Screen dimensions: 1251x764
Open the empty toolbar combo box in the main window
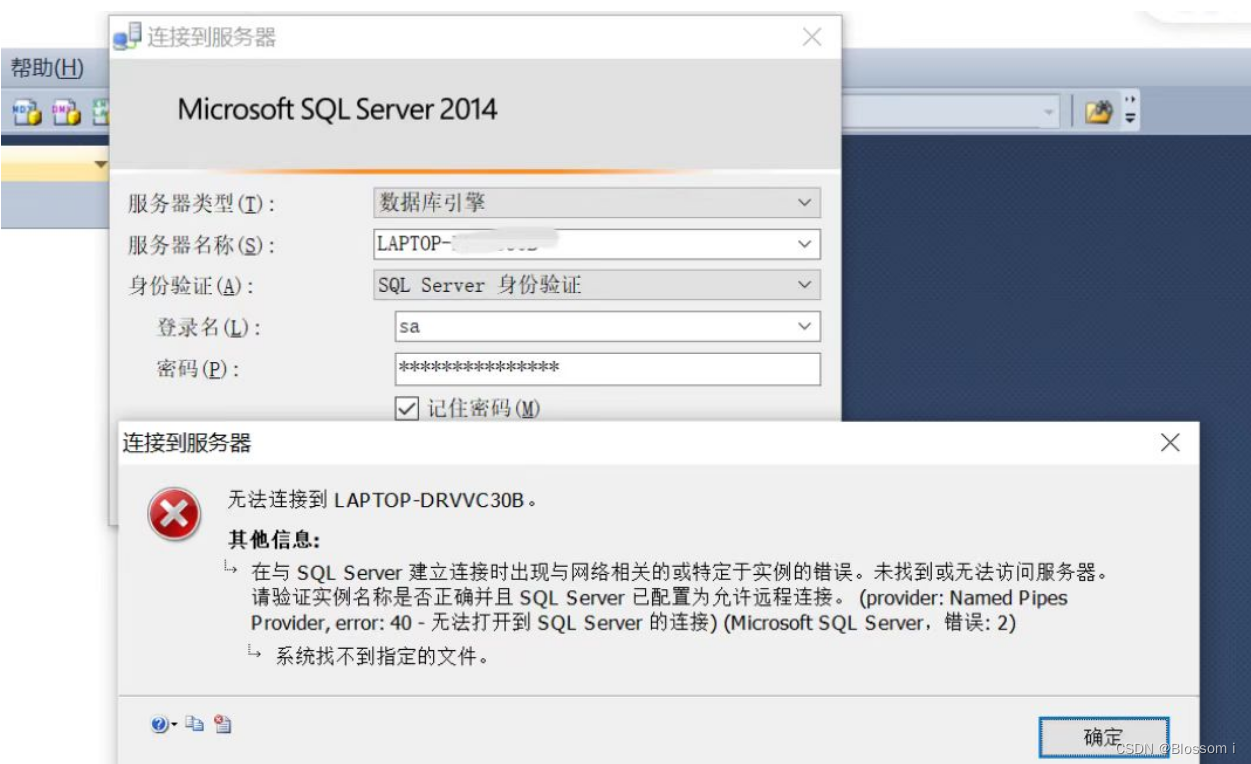[1048, 112]
